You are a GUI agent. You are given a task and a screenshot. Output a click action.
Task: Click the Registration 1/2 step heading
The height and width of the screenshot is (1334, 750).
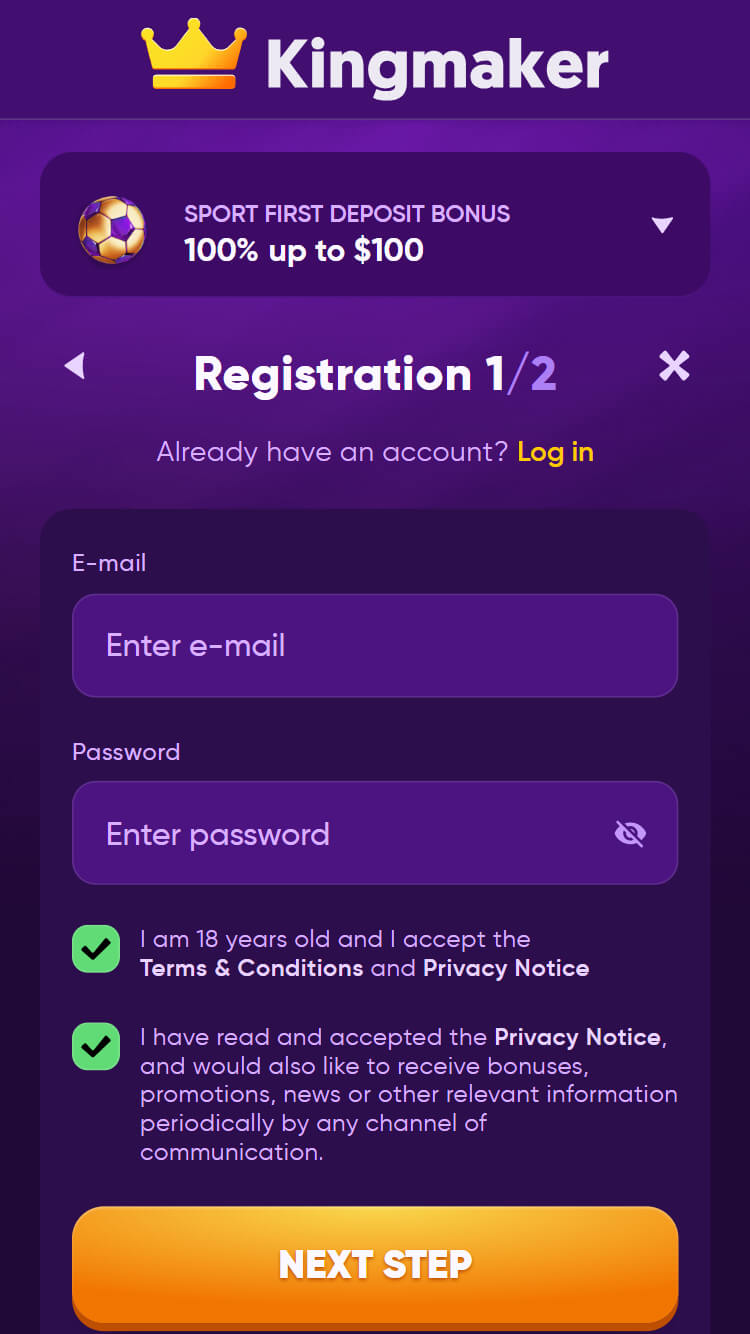click(375, 374)
